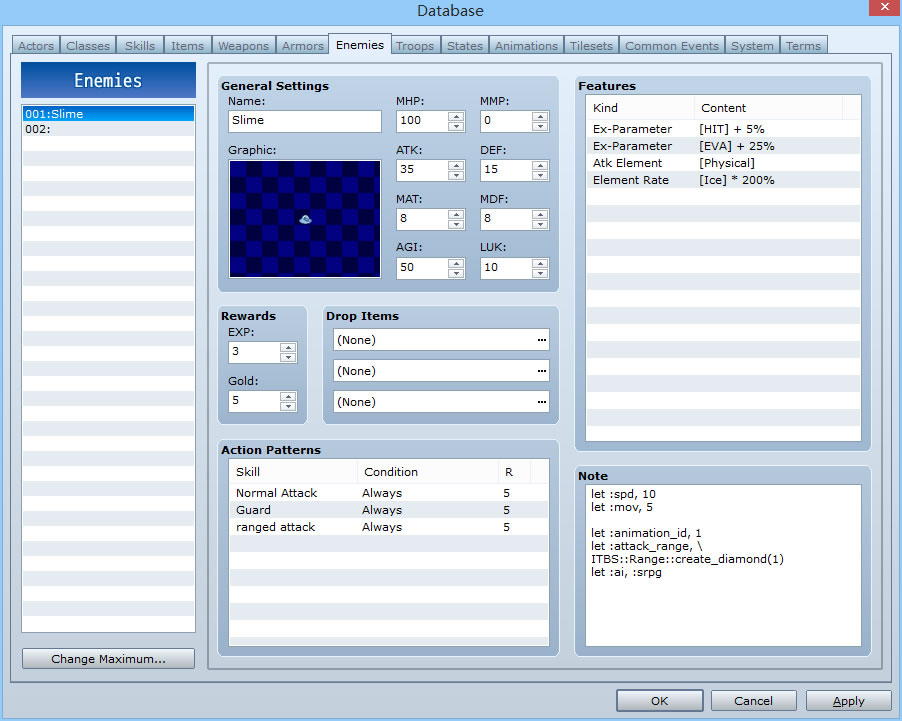
Task: Open the Tilesets tab
Action: coord(591,45)
